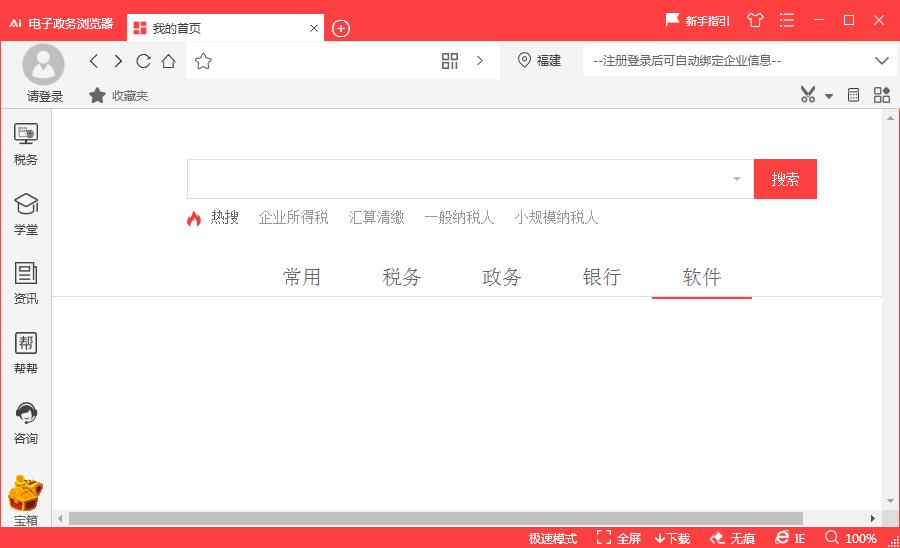Open the 收藏夹 favorites bar
The height and width of the screenshot is (548, 900).
click(119, 95)
